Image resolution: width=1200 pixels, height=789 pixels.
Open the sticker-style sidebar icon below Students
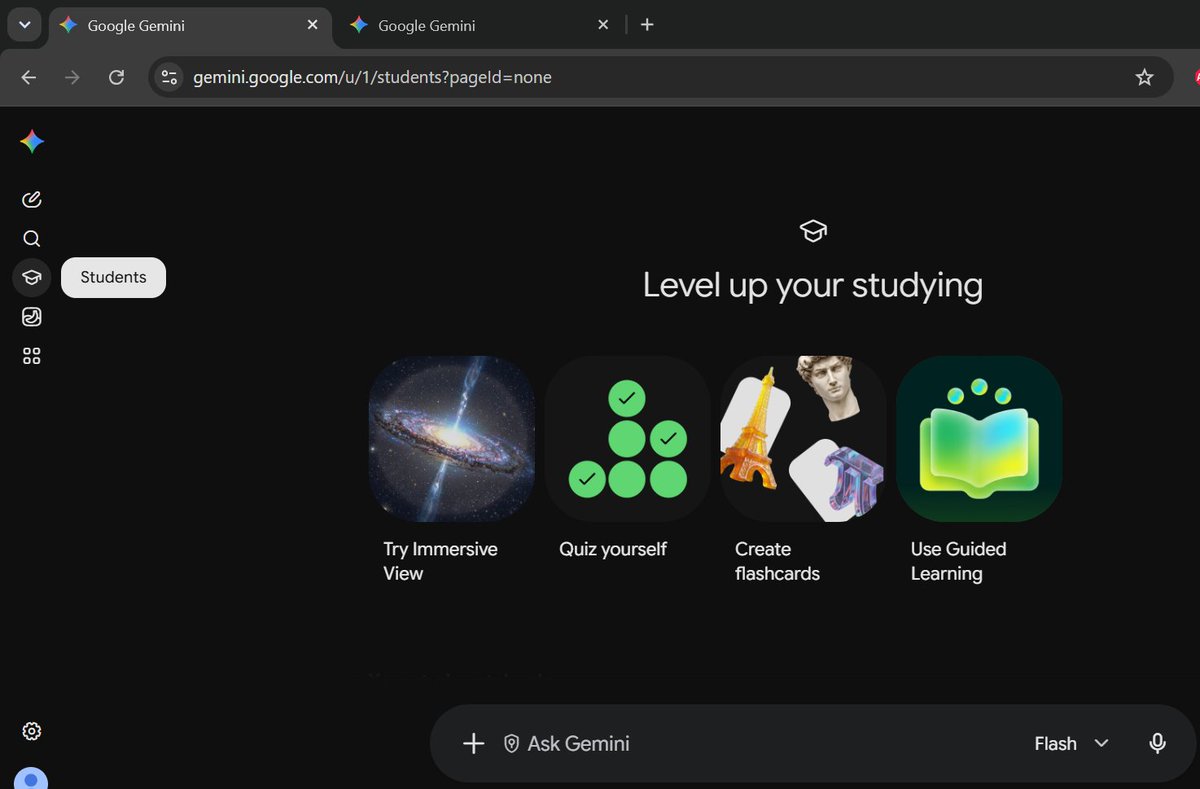[32, 317]
